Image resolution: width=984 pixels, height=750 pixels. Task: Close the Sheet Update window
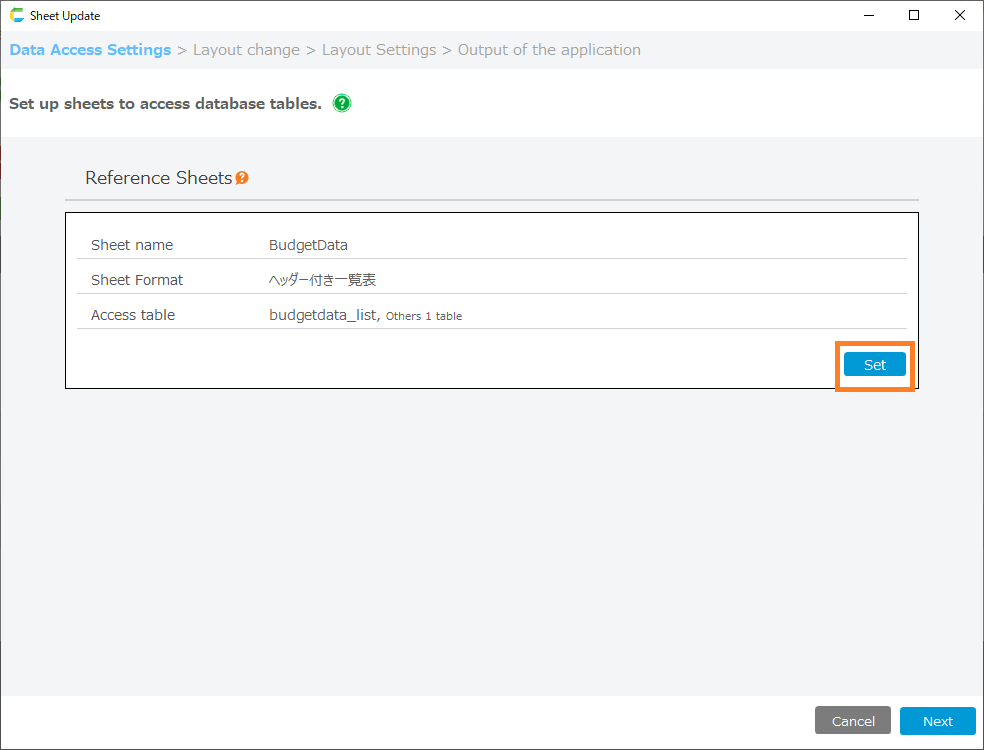coord(960,15)
